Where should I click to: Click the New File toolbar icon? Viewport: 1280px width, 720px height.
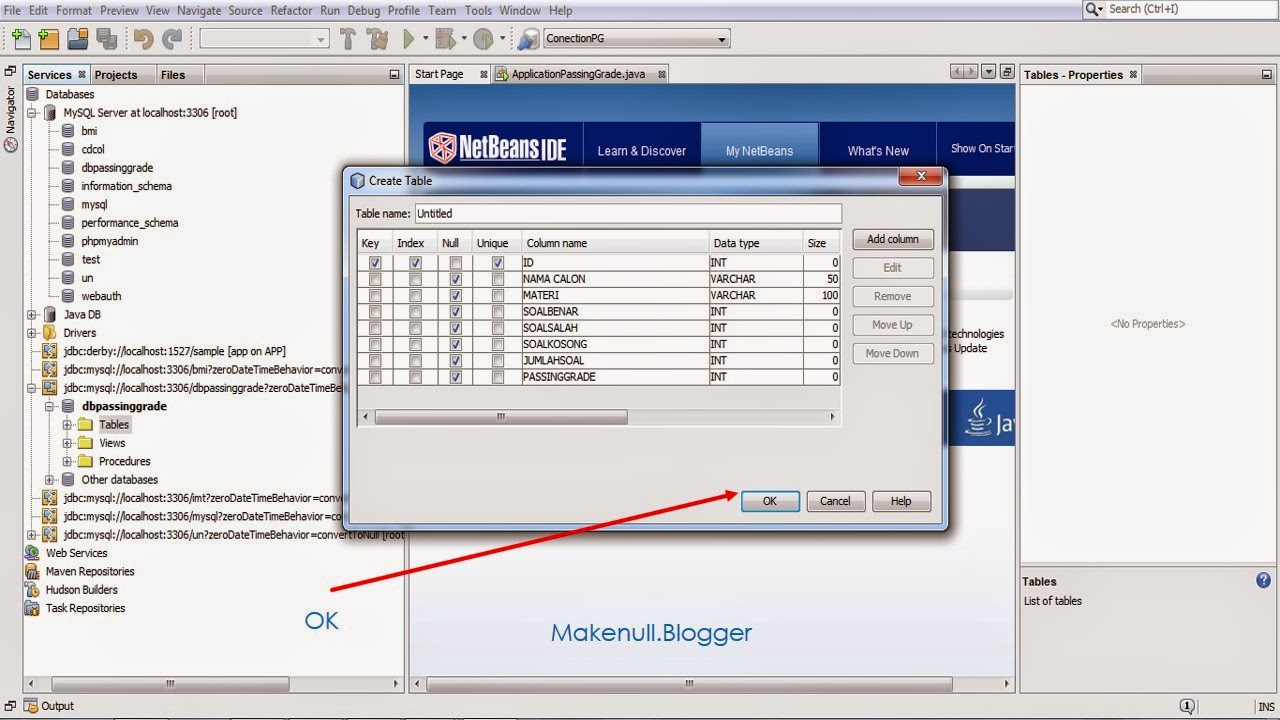pos(20,39)
